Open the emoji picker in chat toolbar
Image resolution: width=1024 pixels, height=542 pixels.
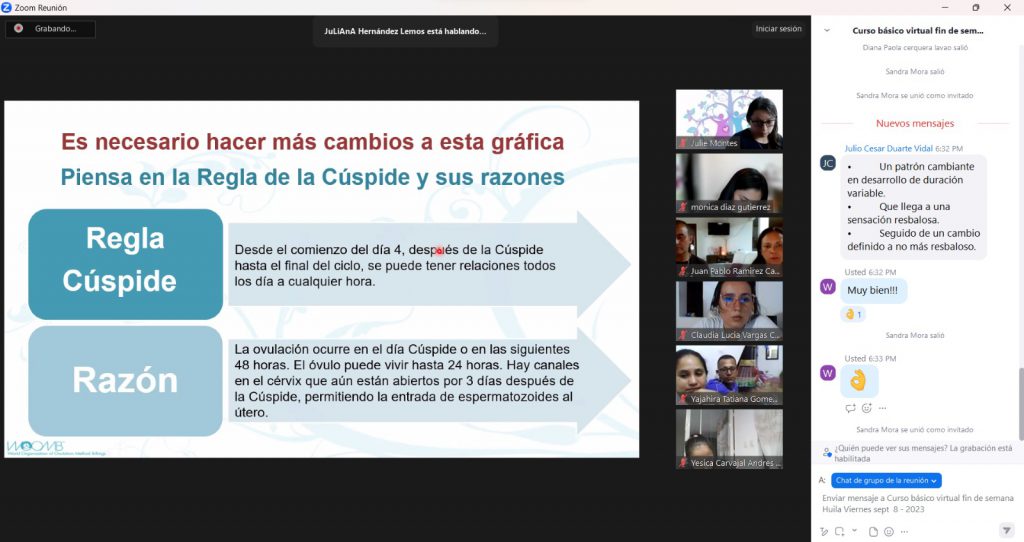pyautogui.click(x=889, y=532)
